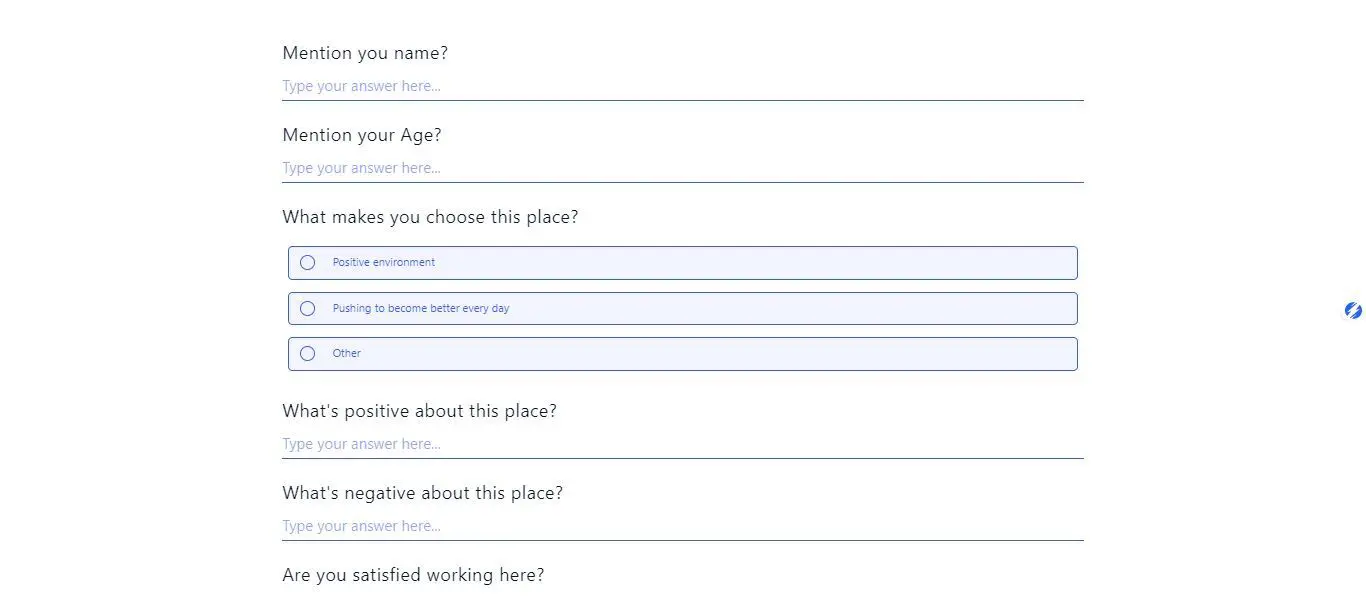The width and height of the screenshot is (1366, 598).
Task: Open the floating blue widget icon
Action: pyautogui.click(x=1352, y=310)
